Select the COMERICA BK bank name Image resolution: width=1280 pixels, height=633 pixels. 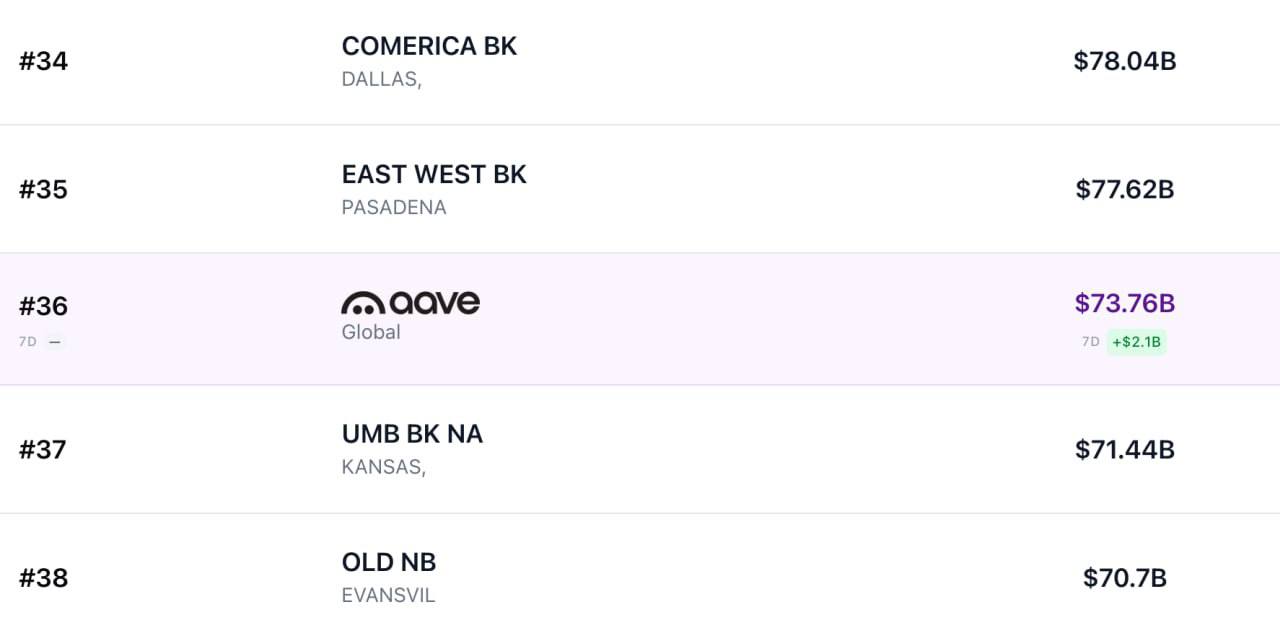(x=429, y=46)
